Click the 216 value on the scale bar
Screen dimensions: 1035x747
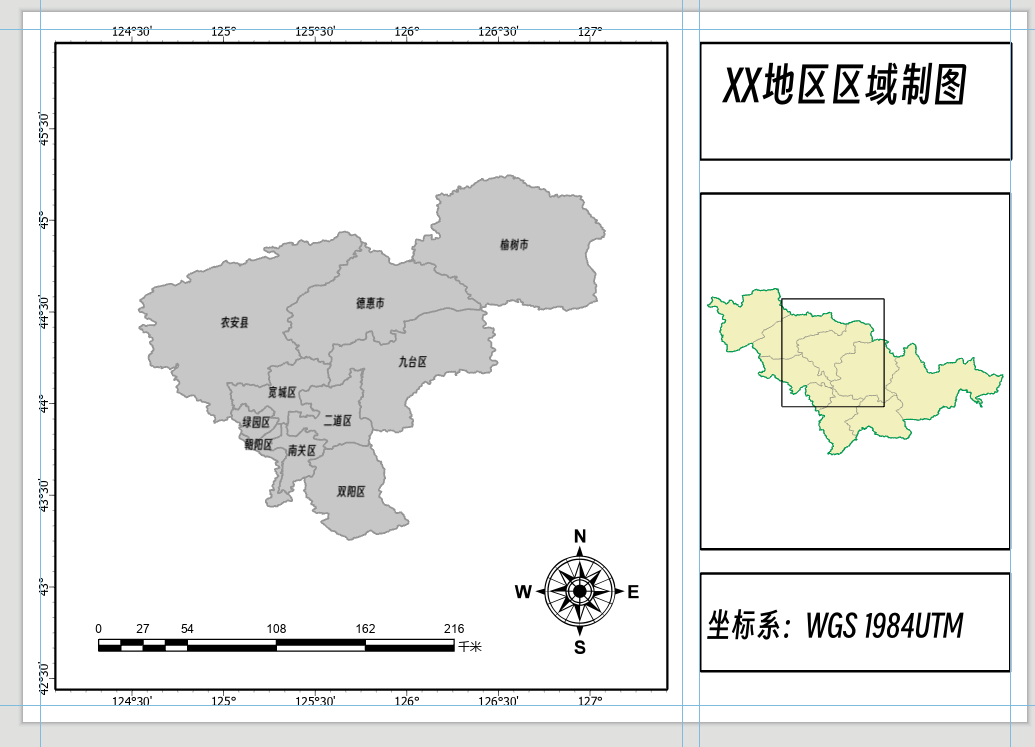(x=453, y=629)
